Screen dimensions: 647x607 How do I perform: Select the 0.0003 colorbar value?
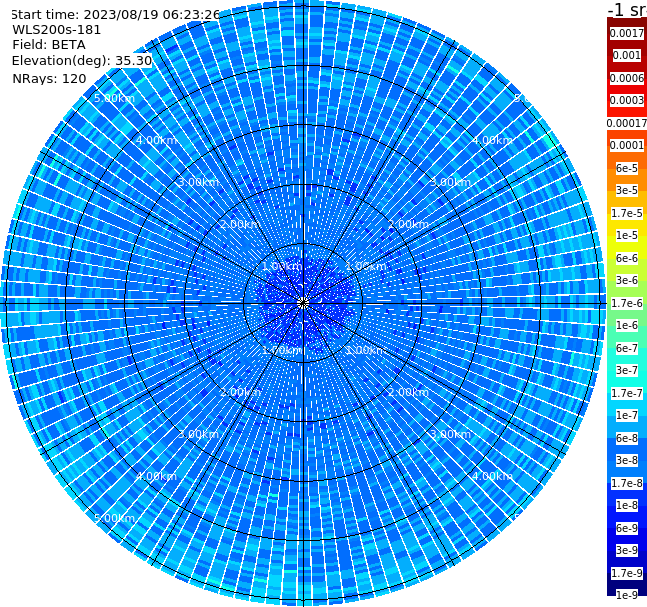click(627, 100)
